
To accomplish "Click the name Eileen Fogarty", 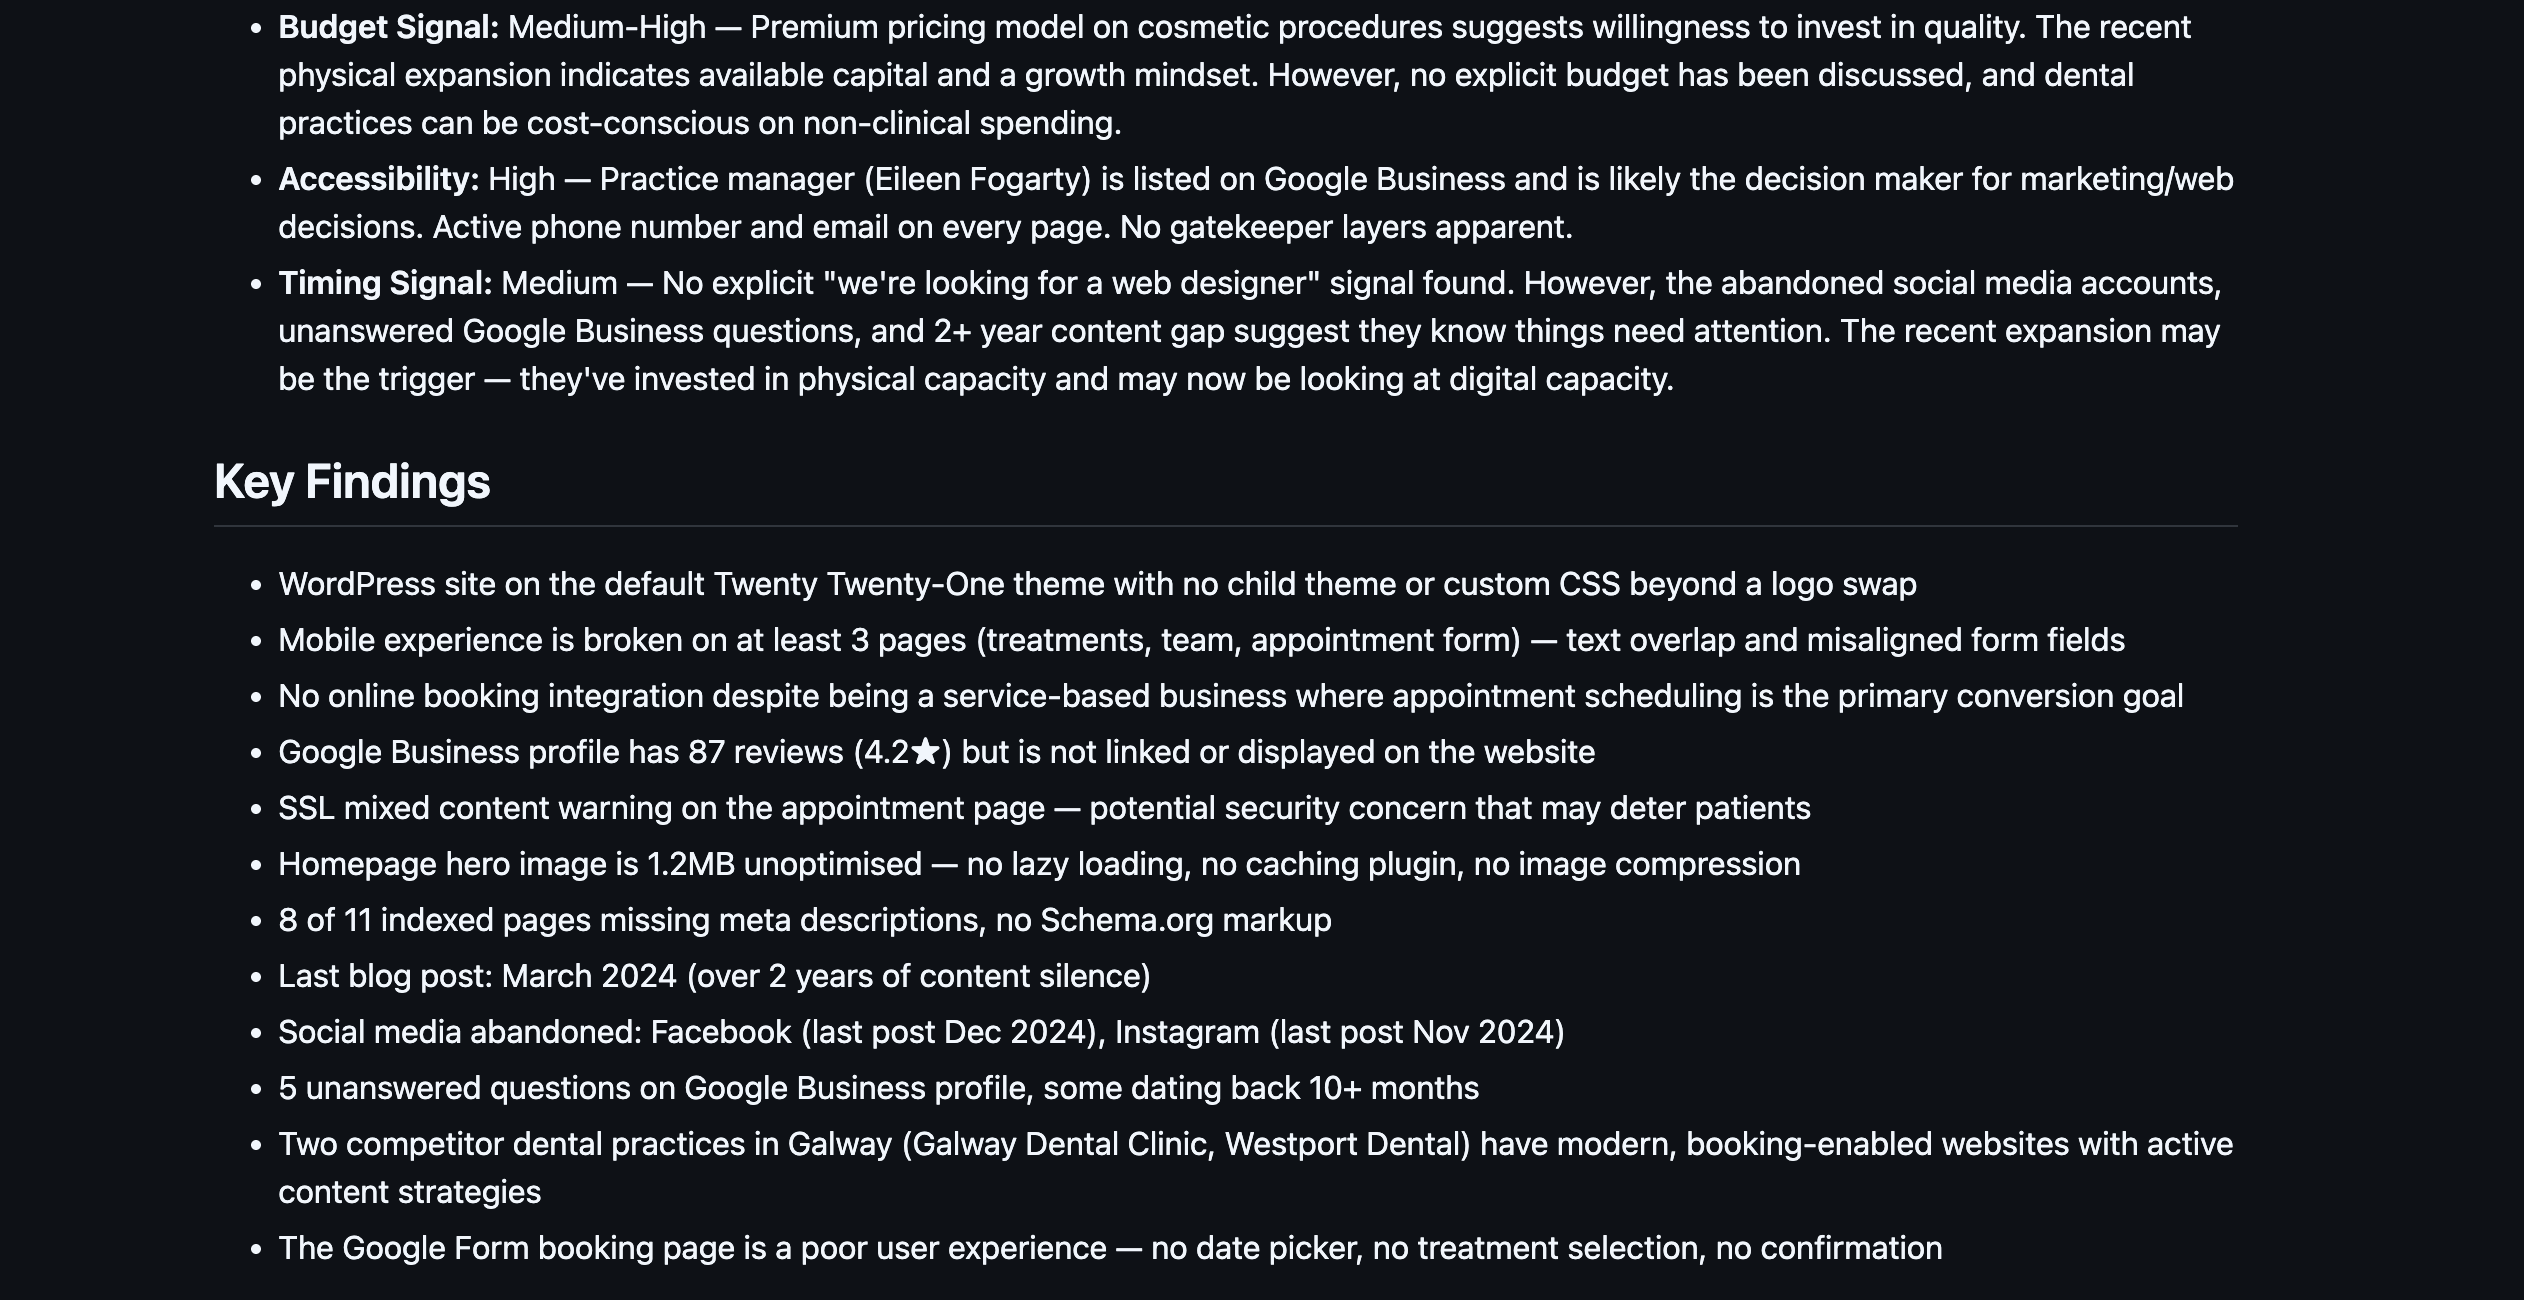I will pos(977,179).
